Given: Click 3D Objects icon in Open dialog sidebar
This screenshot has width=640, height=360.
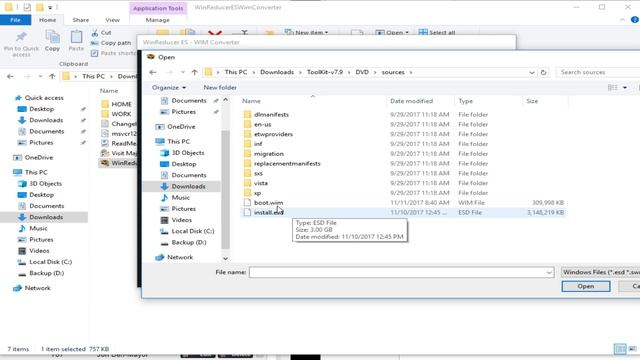Looking at the screenshot, I should coord(164,153).
